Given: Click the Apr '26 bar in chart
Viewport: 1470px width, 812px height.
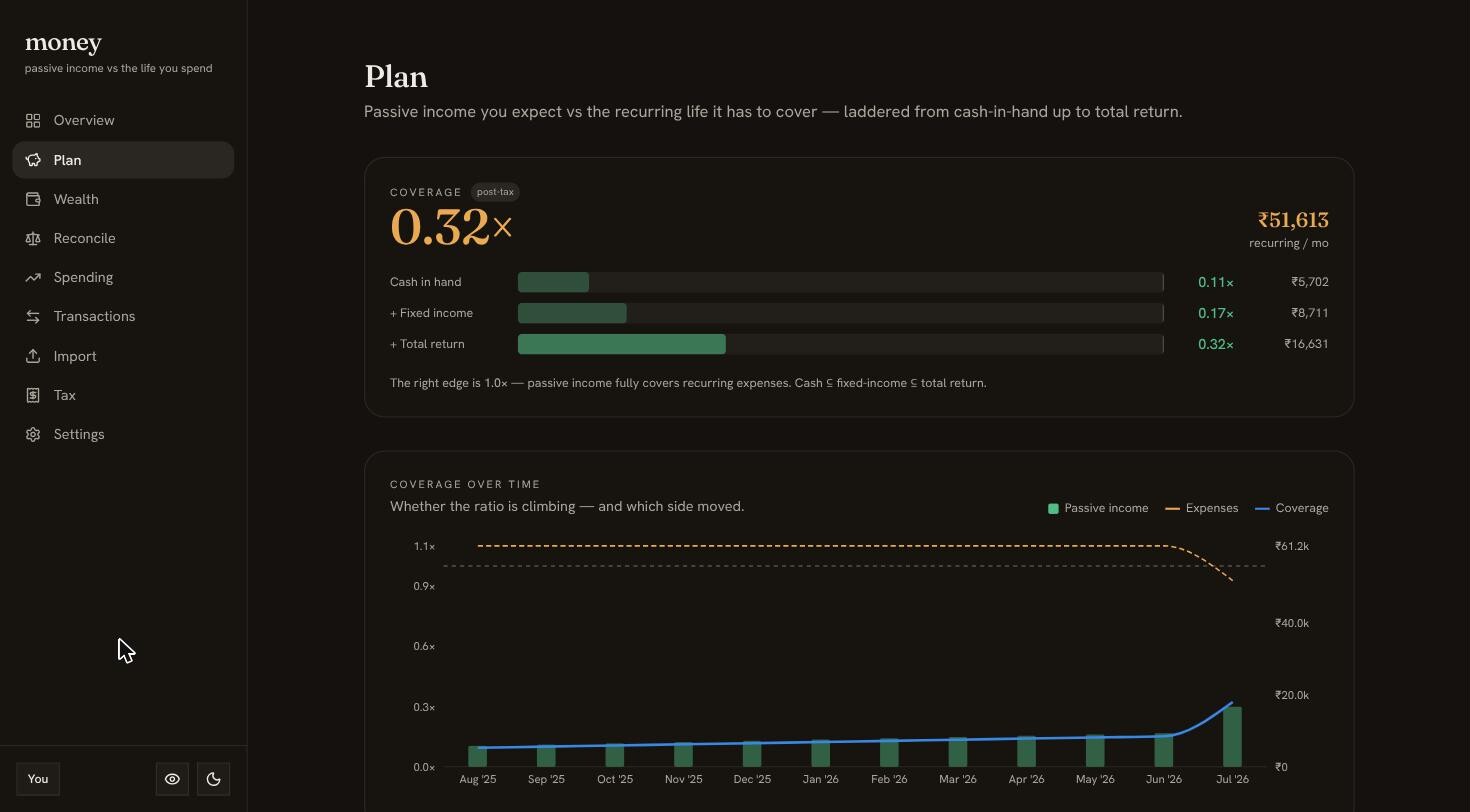Looking at the screenshot, I should [1027, 751].
